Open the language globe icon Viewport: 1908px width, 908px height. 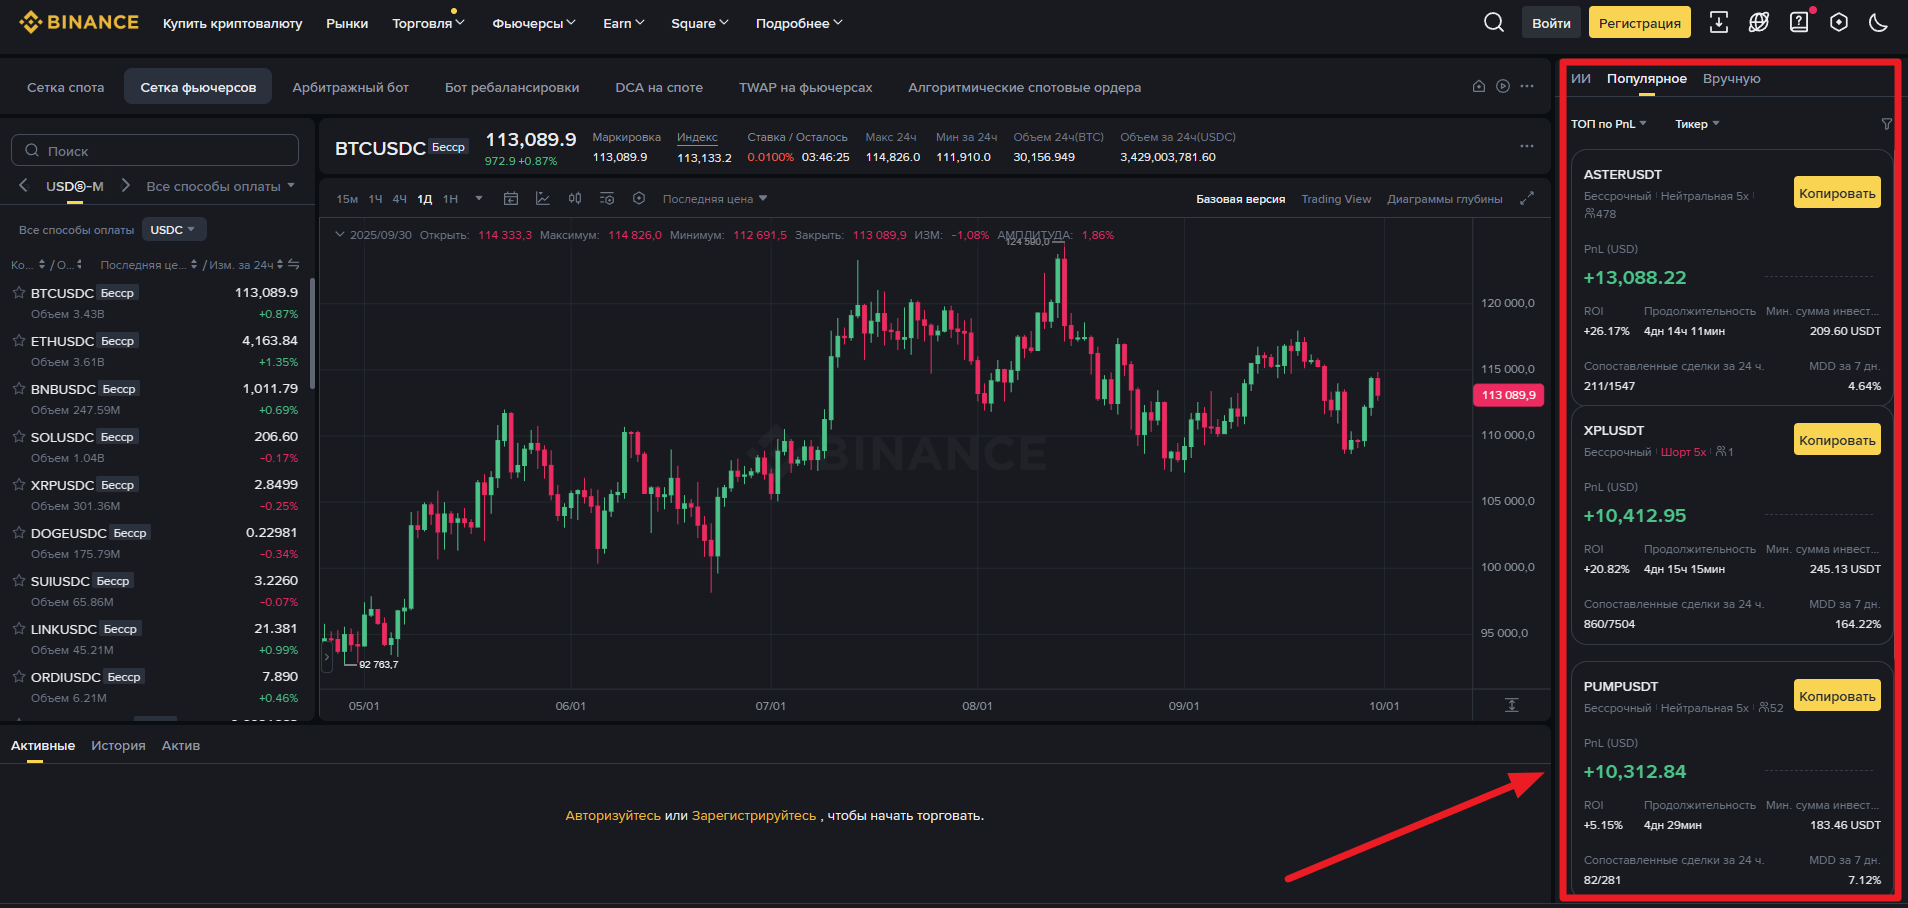(x=1758, y=22)
